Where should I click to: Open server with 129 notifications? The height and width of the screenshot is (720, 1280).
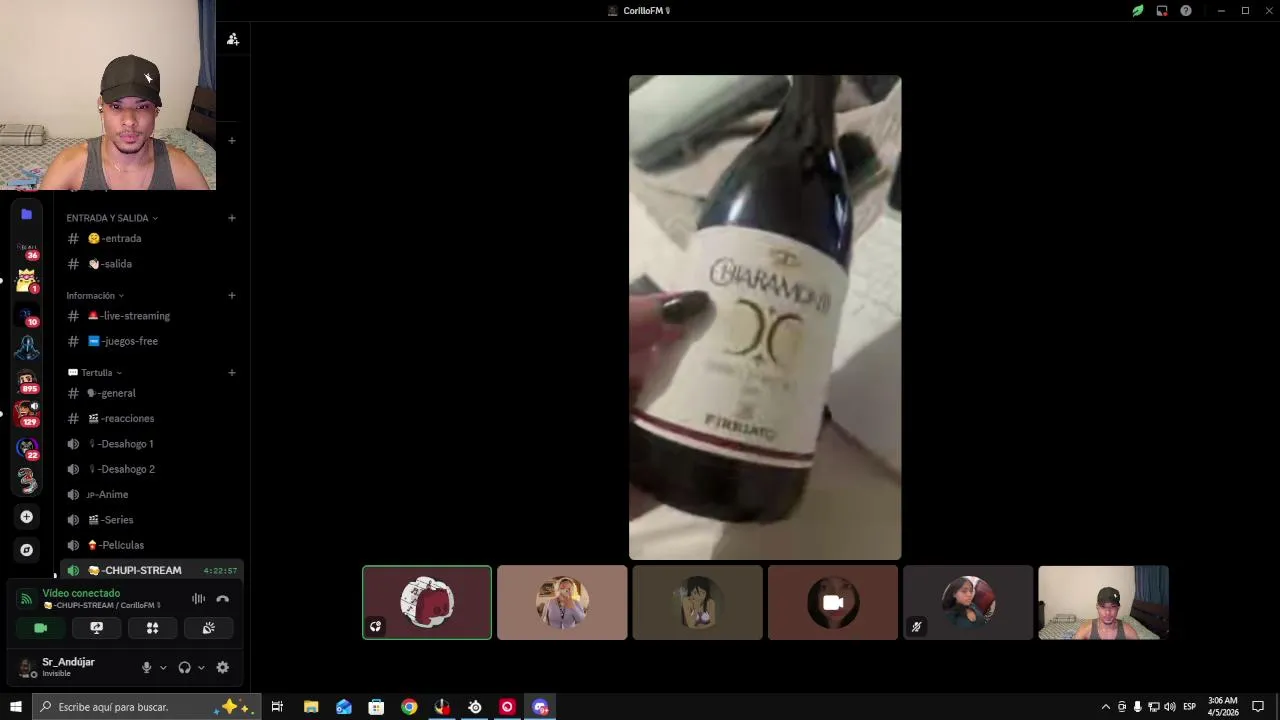tap(27, 415)
